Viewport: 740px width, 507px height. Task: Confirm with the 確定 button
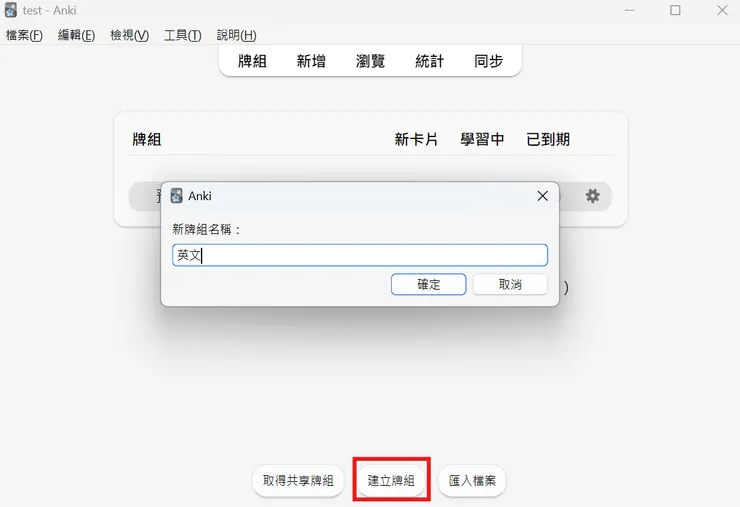coord(429,284)
